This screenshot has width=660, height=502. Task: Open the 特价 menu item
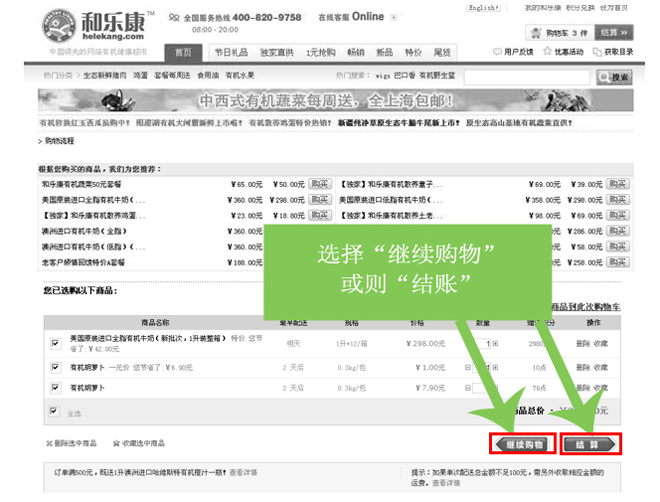(413, 52)
